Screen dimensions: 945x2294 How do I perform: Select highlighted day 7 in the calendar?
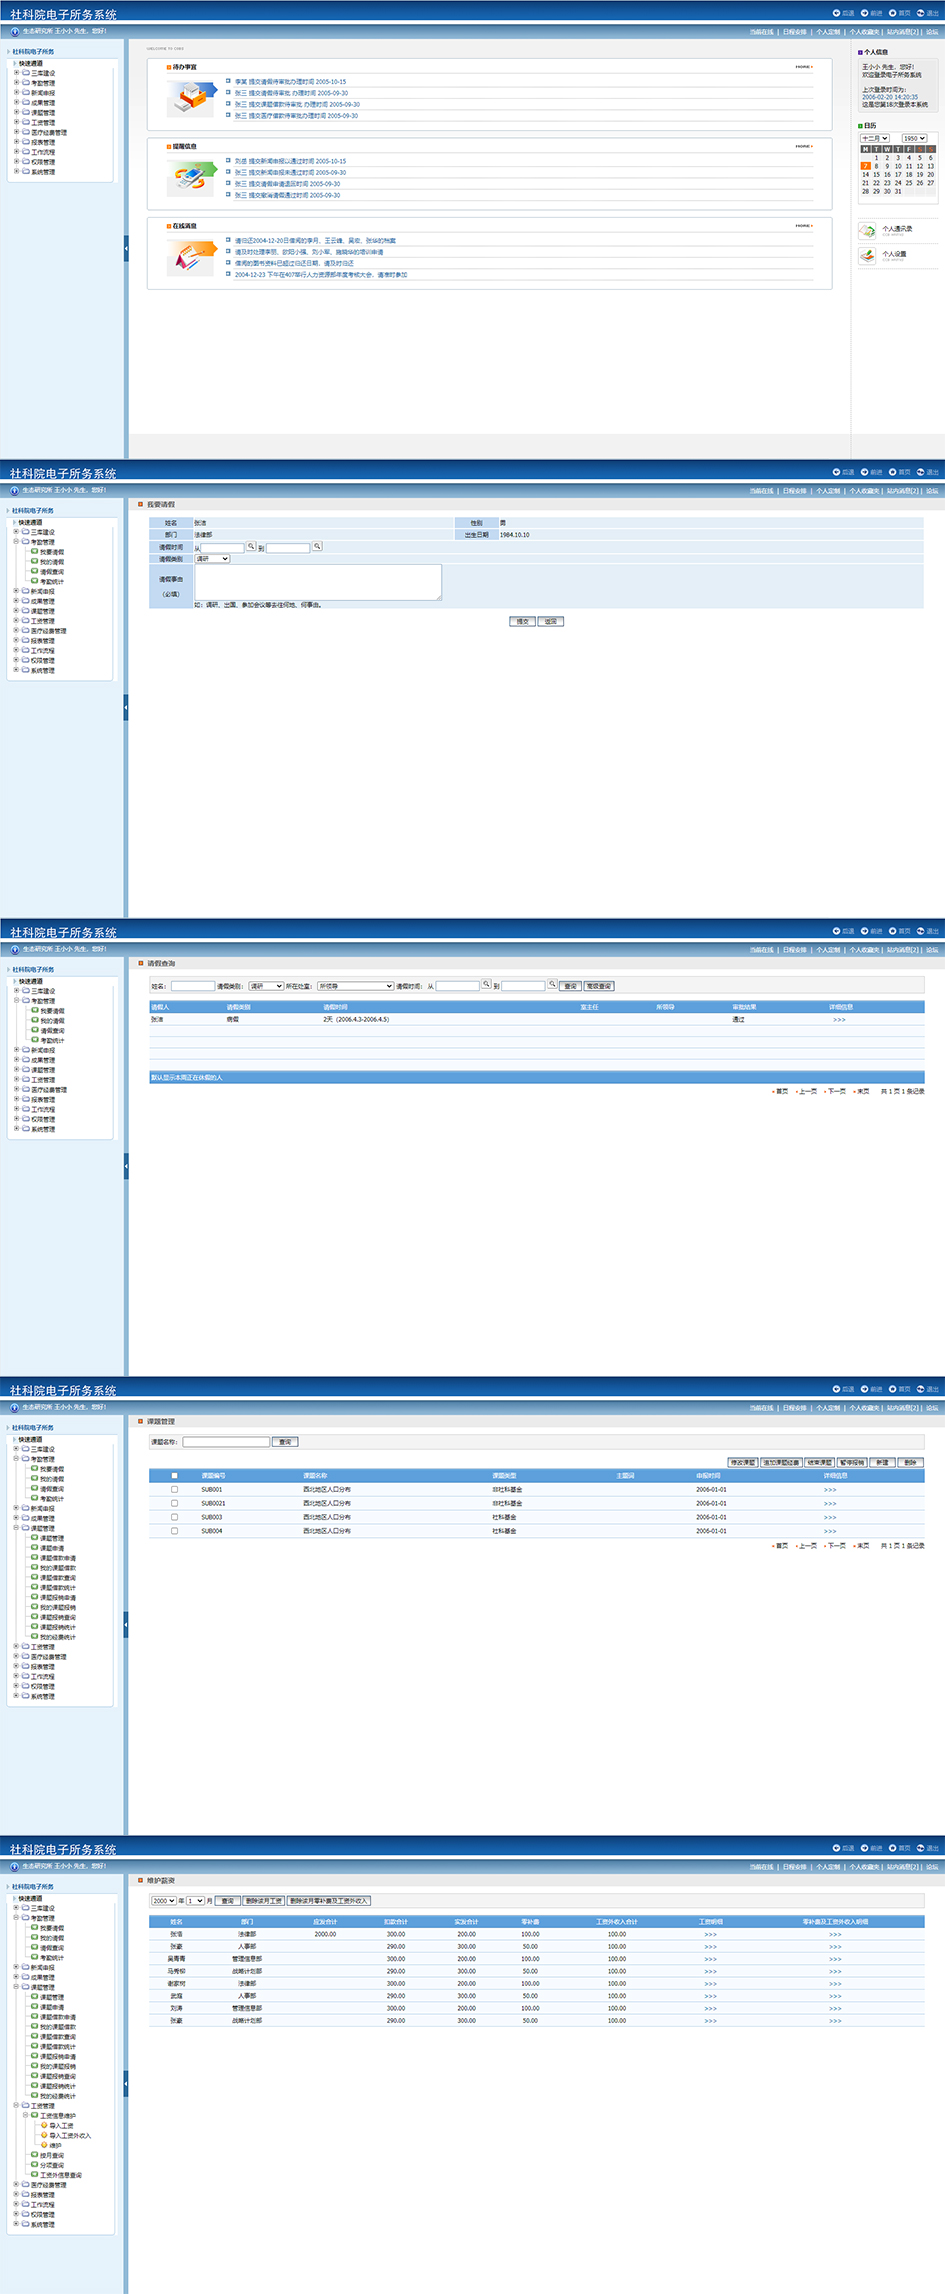point(866,166)
